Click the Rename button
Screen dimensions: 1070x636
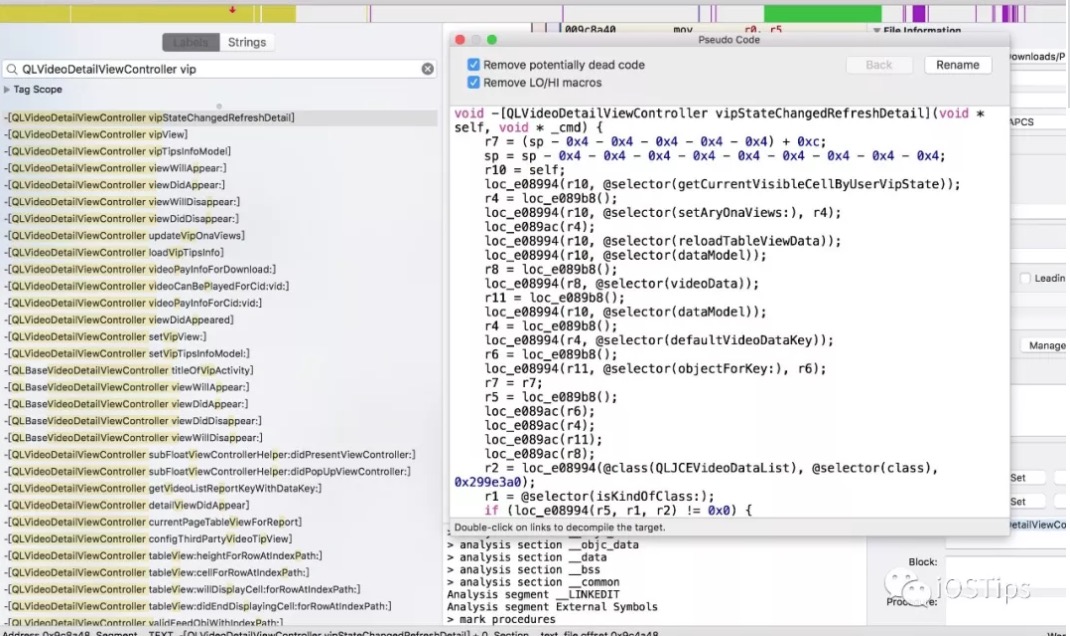pyautogui.click(x=957, y=65)
